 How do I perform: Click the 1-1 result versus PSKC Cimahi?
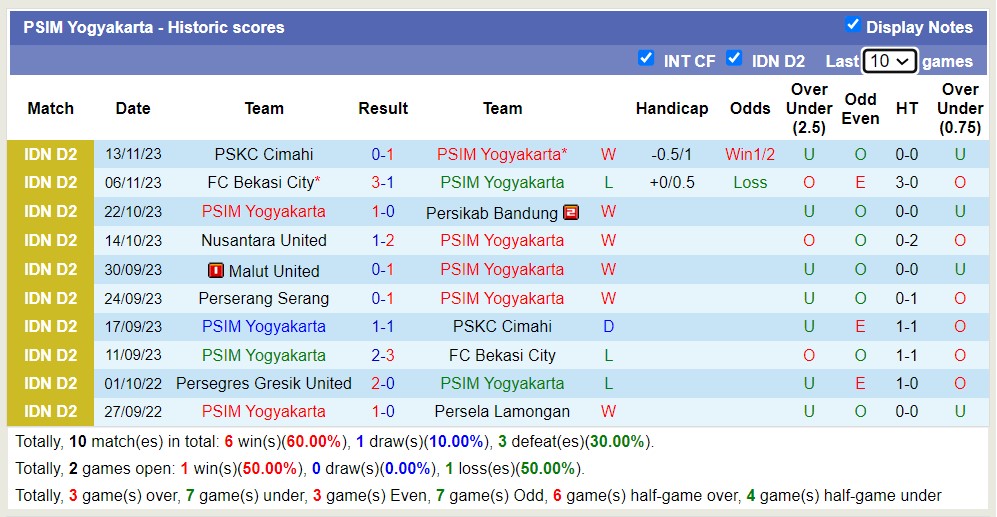(x=383, y=326)
